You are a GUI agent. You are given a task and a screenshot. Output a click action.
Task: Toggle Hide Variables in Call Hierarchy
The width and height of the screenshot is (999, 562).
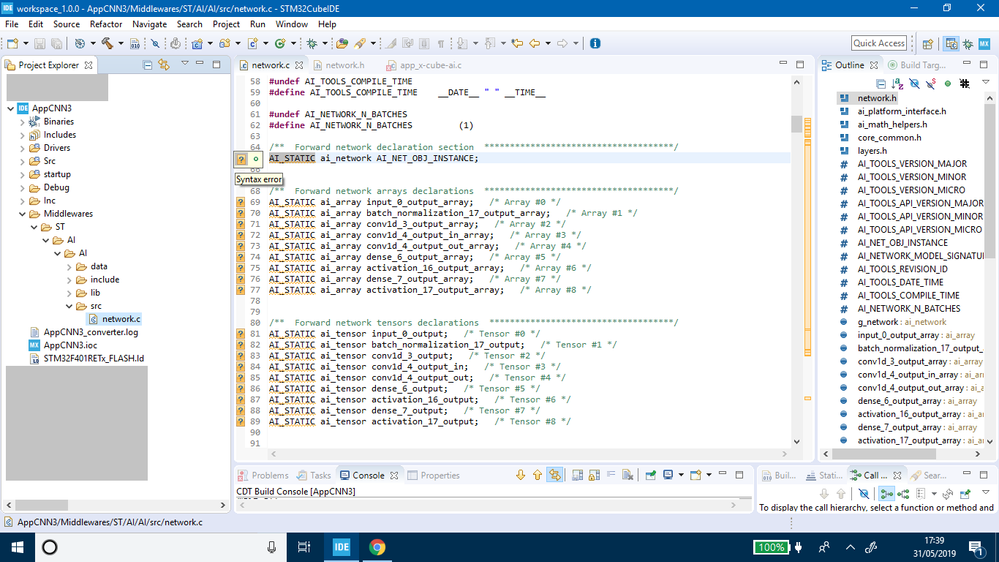pos(863,494)
